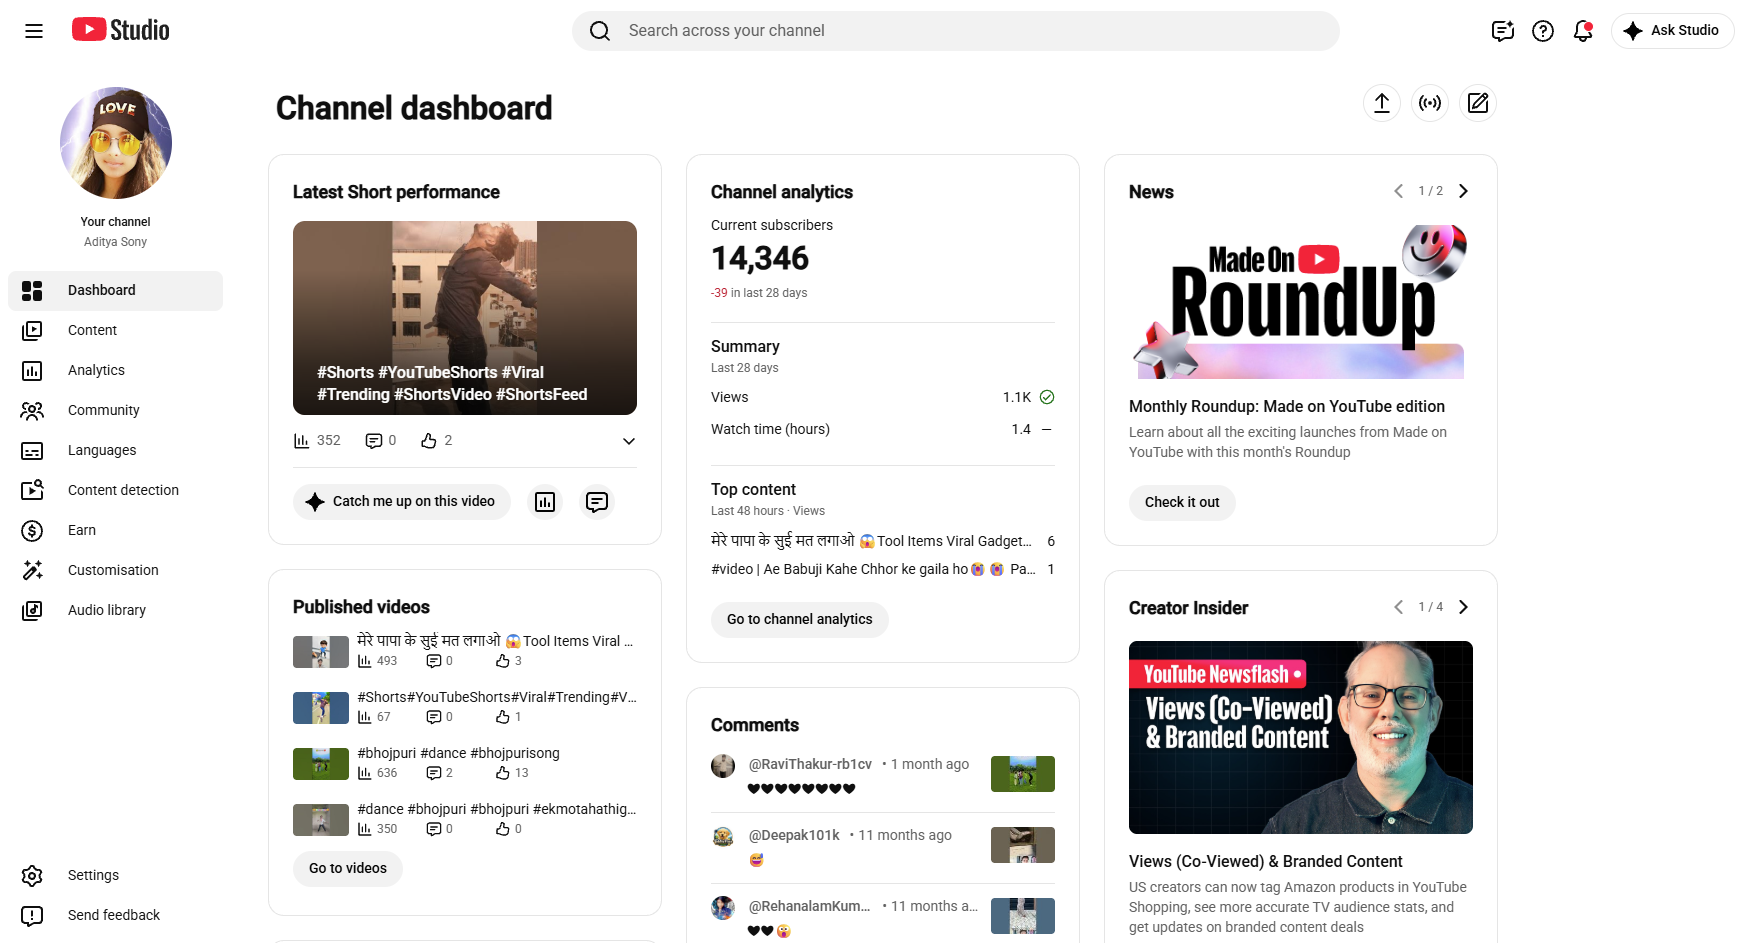Open video analytics icon beside Catch me up
1737x943 pixels.
545,502
